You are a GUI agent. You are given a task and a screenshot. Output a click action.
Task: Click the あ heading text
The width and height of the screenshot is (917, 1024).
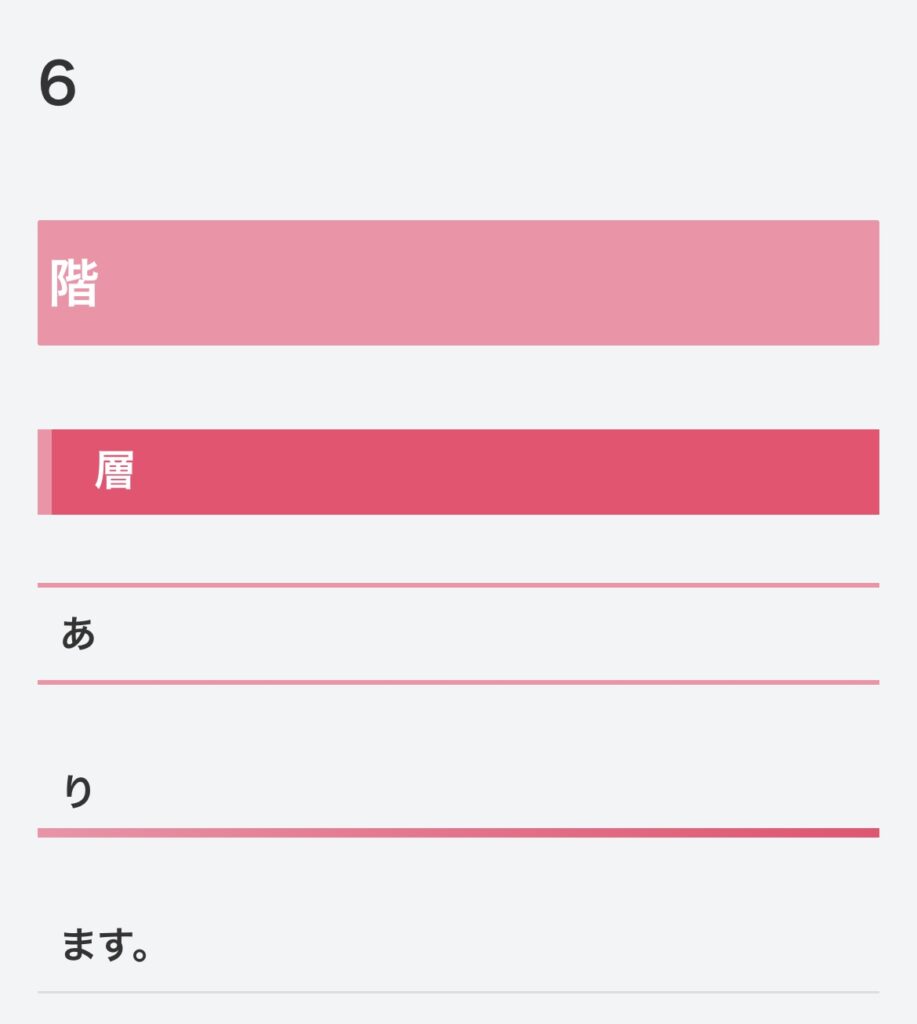click(78, 634)
